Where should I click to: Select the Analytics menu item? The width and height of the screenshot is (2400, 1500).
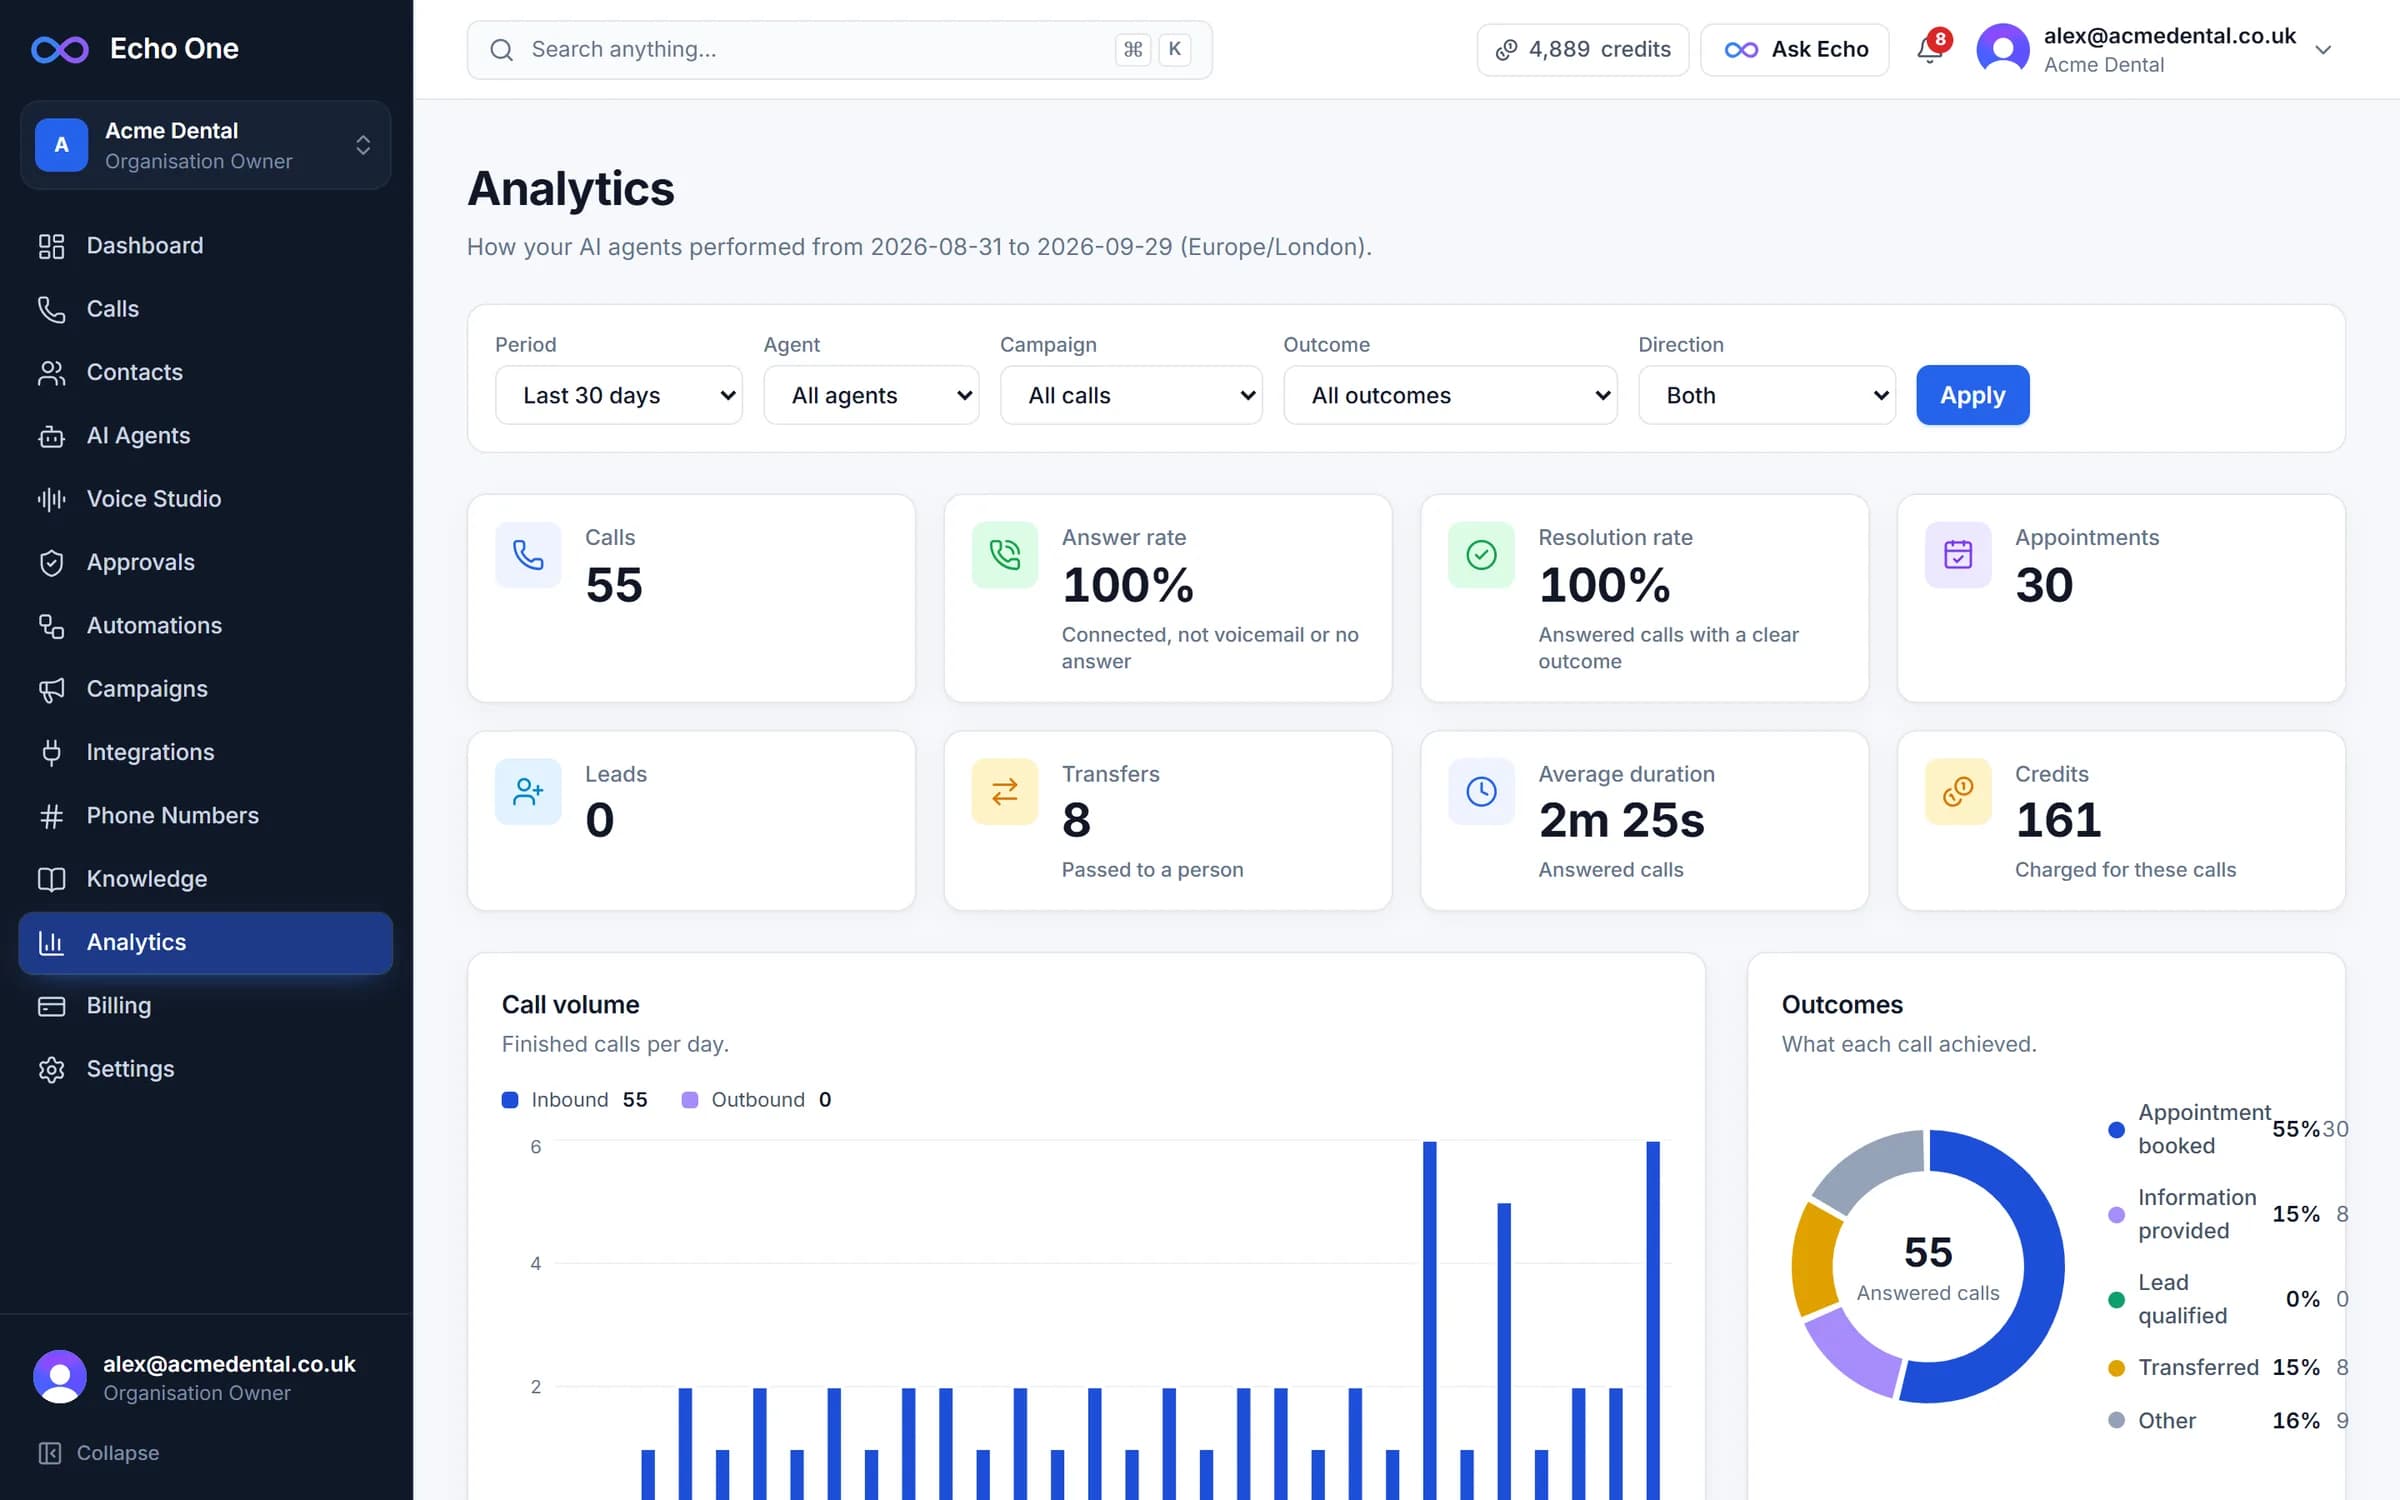(206, 943)
